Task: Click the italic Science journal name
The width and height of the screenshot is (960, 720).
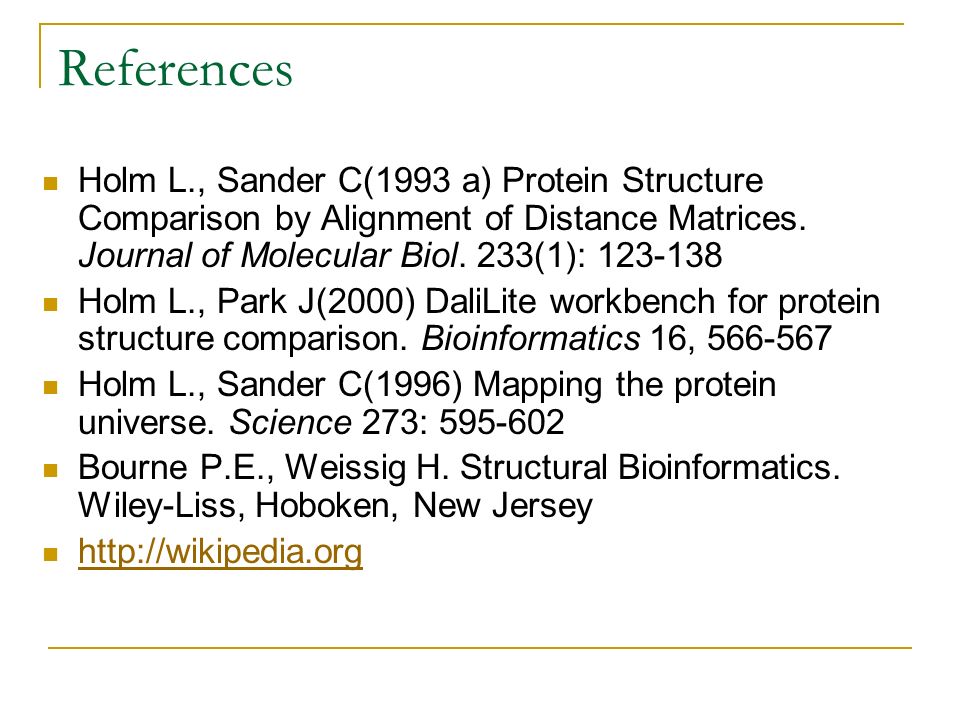Action: 290,422
